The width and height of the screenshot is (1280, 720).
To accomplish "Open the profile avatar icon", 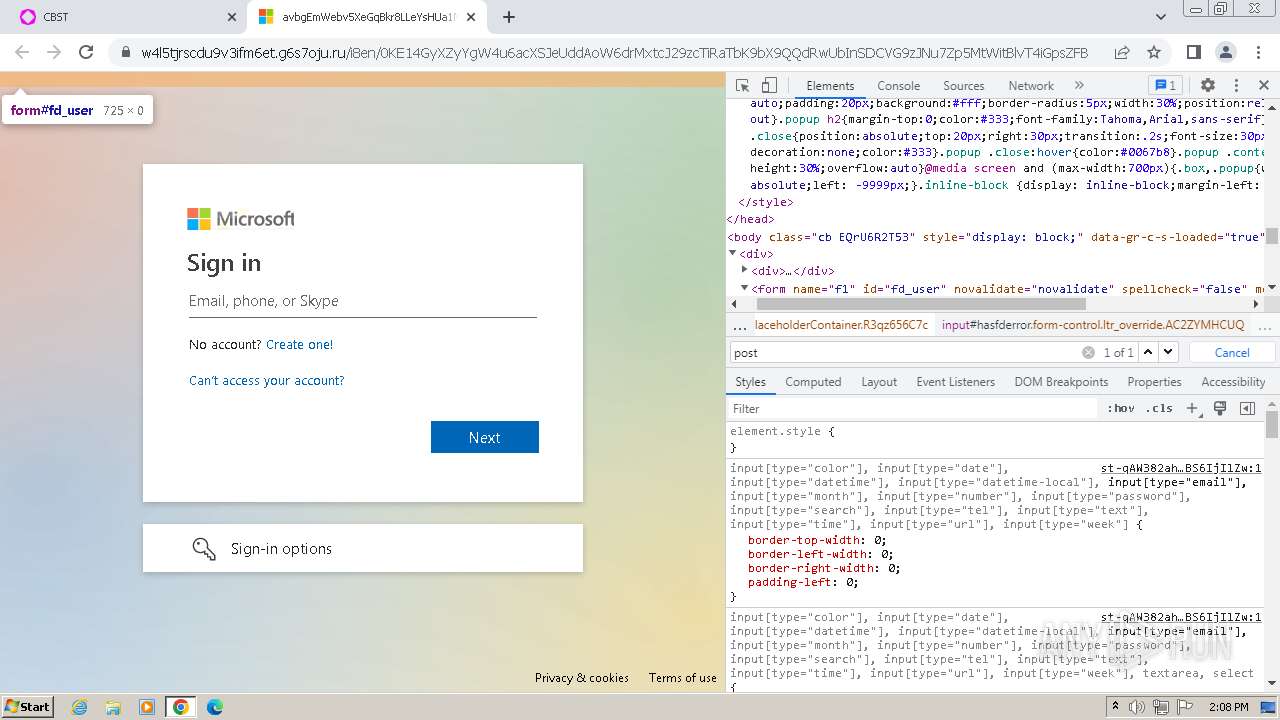I will coord(1225,52).
